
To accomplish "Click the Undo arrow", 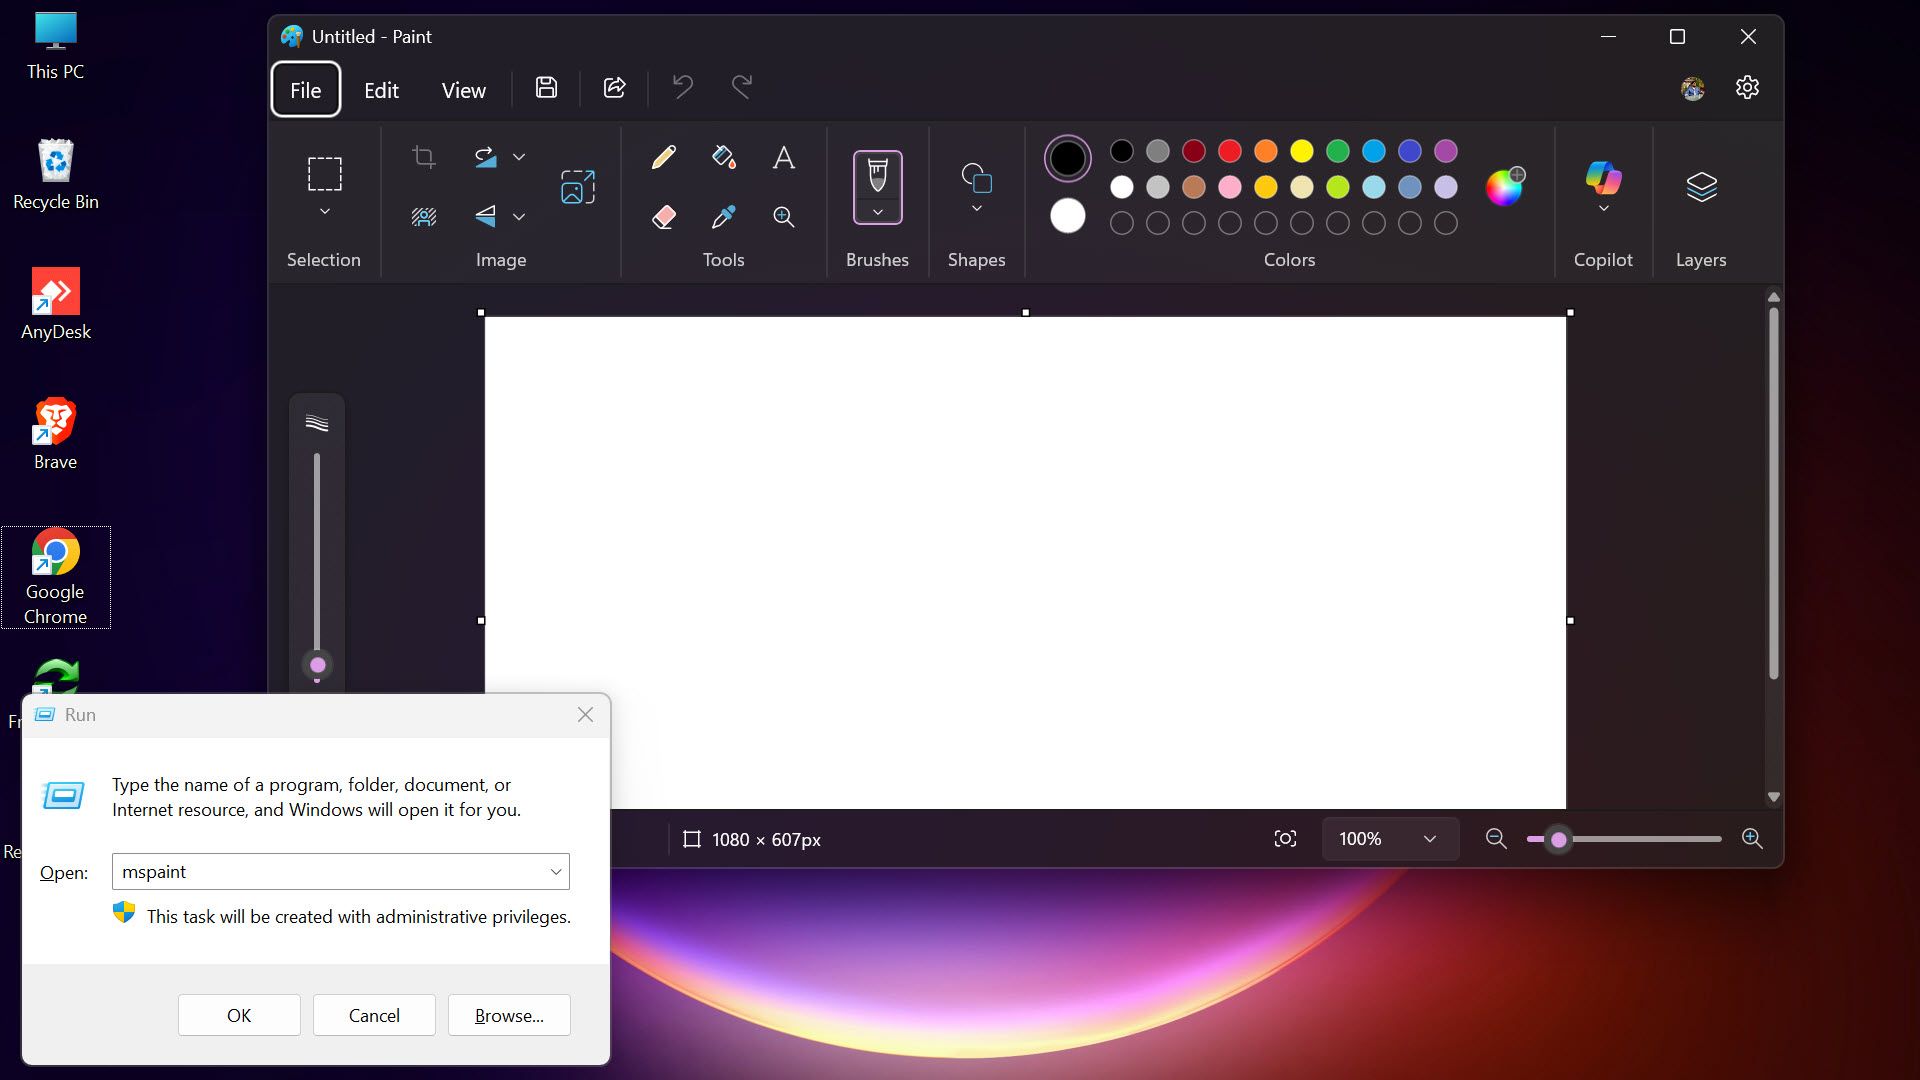I will [683, 88].
